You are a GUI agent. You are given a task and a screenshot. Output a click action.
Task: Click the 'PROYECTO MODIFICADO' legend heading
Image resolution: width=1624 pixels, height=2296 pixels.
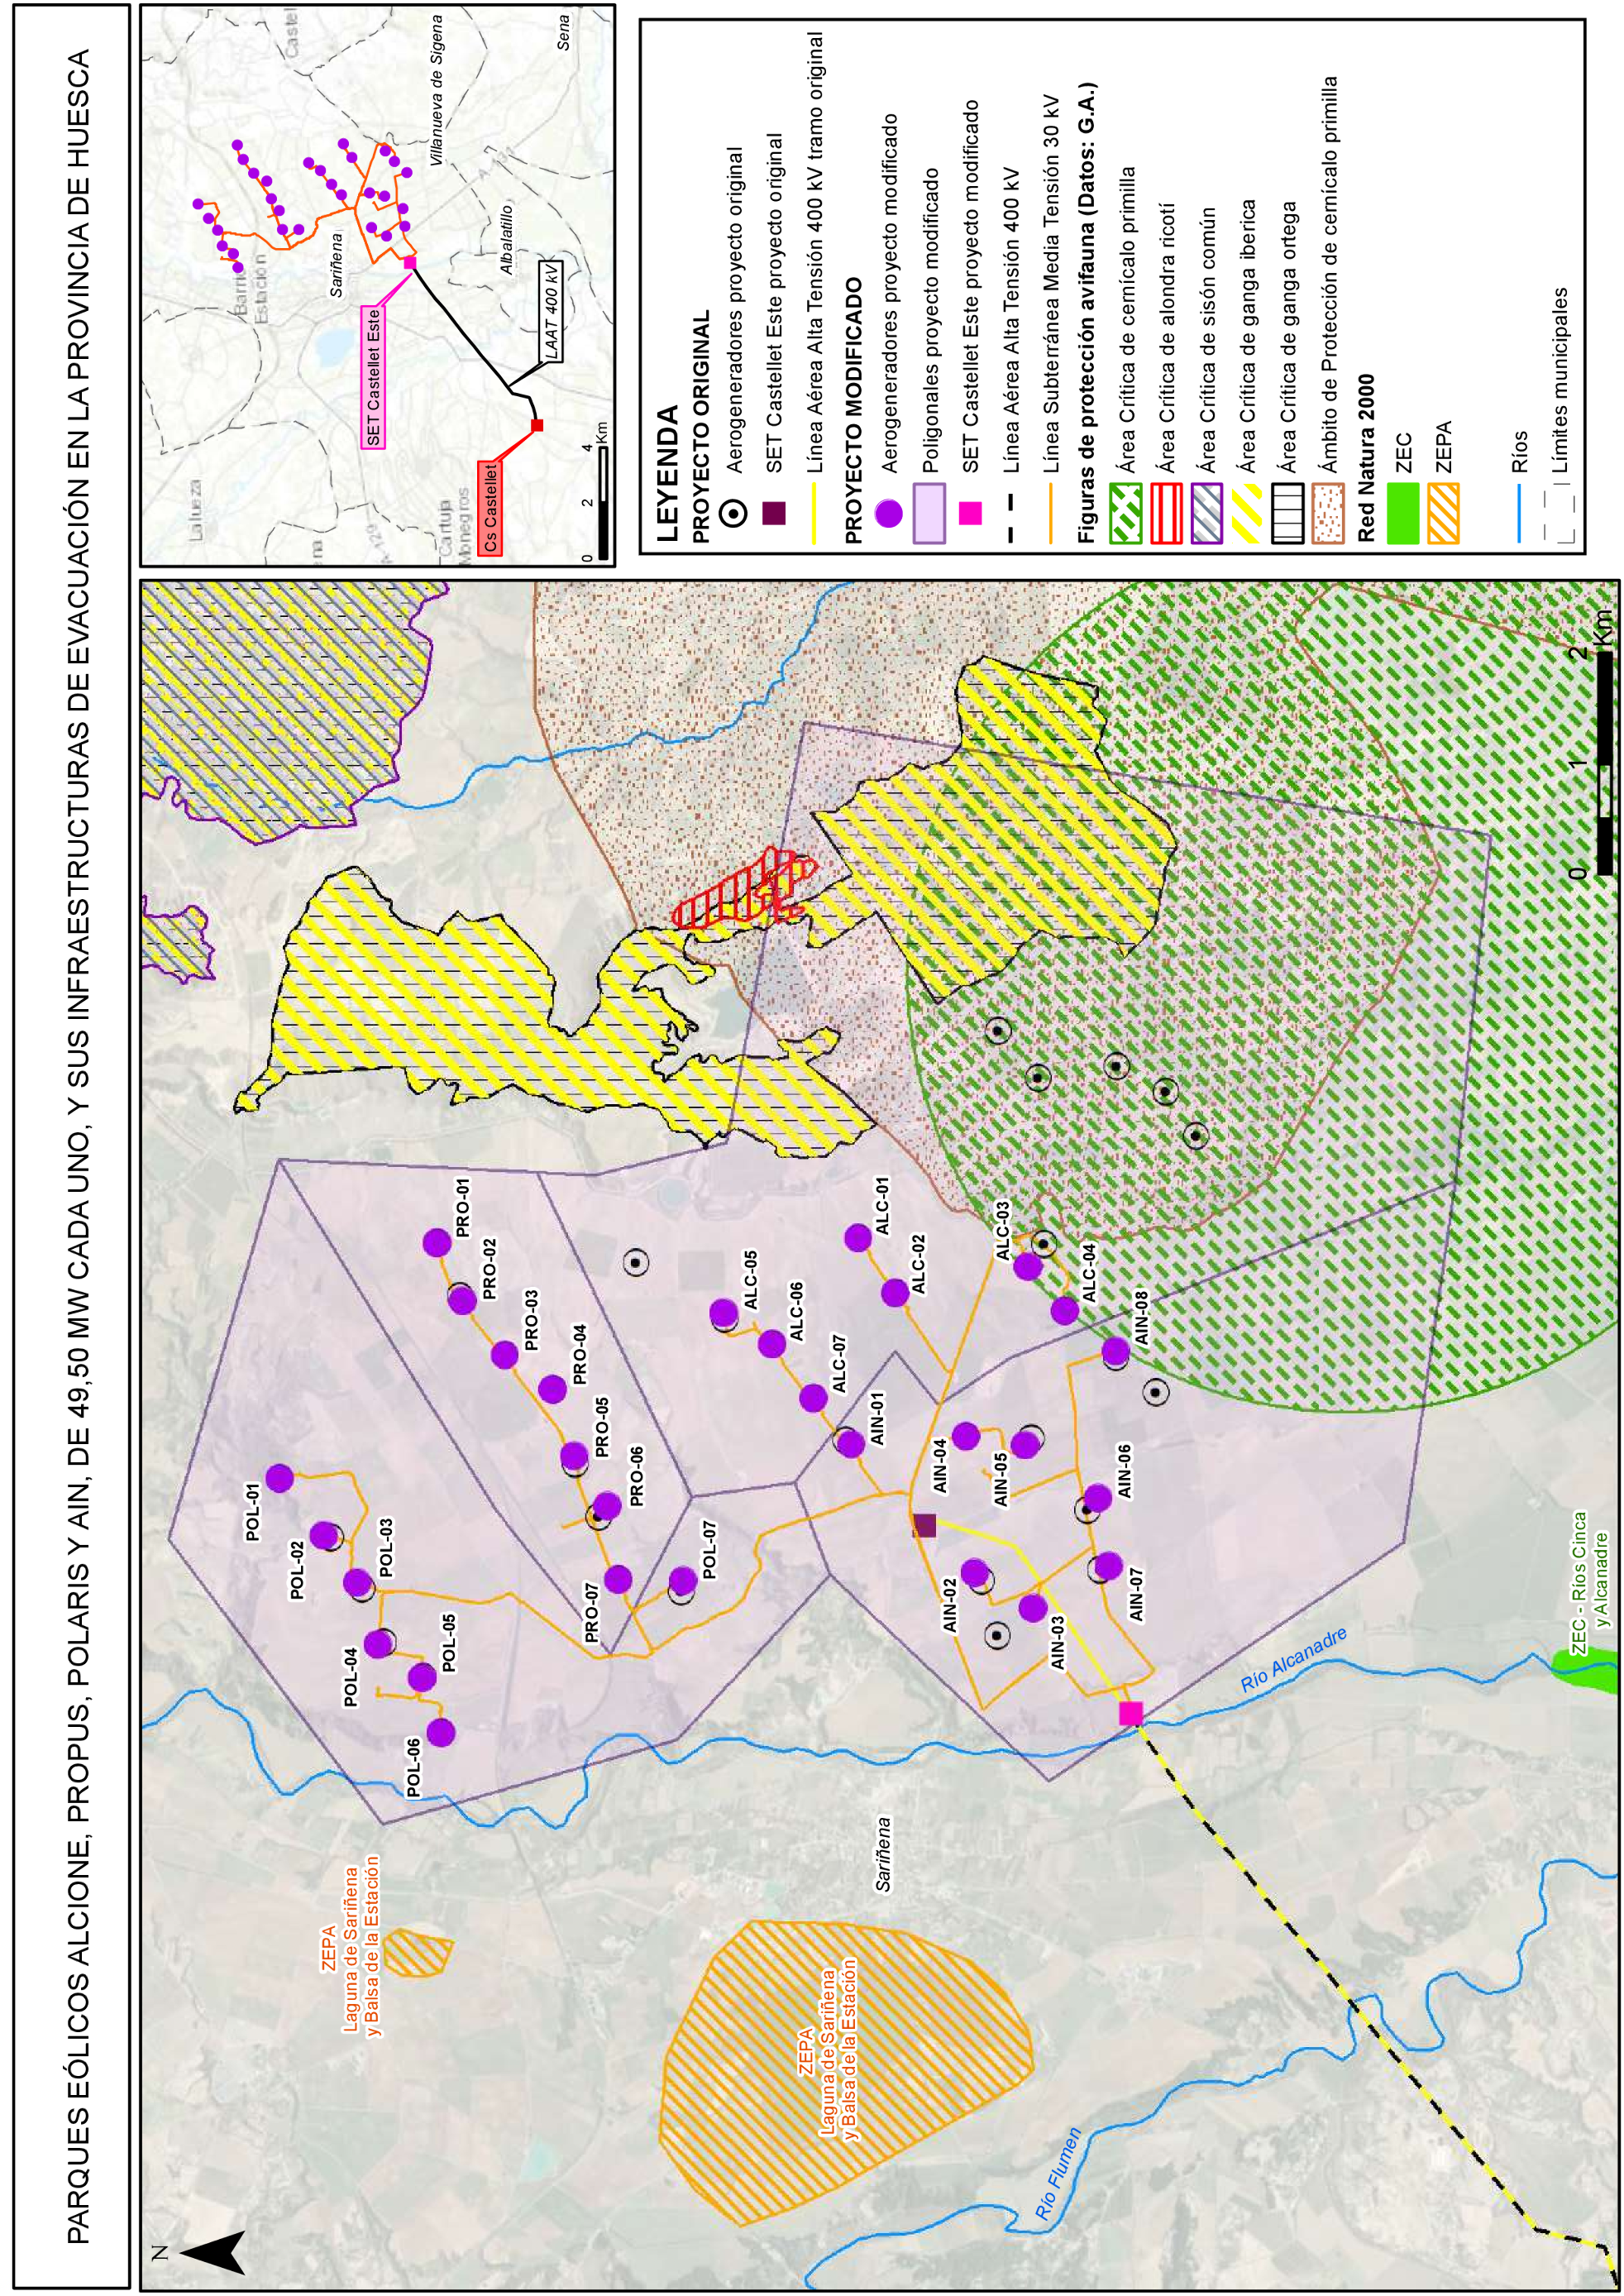coord(854,412)
